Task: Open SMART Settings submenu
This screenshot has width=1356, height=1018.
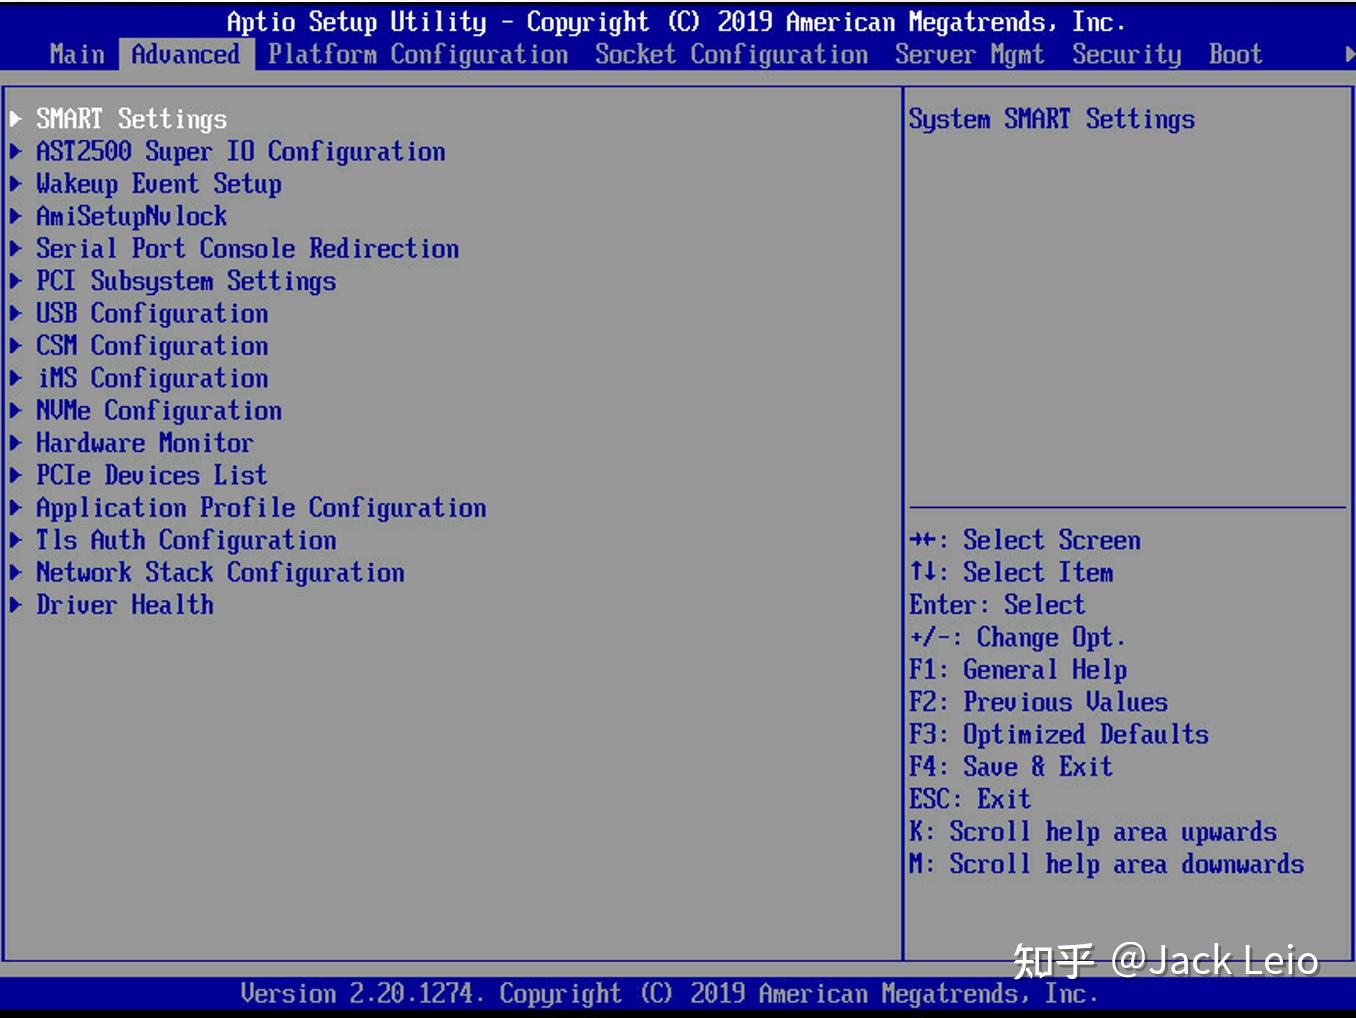Action: pyautogui.click(x=131, y=119)
